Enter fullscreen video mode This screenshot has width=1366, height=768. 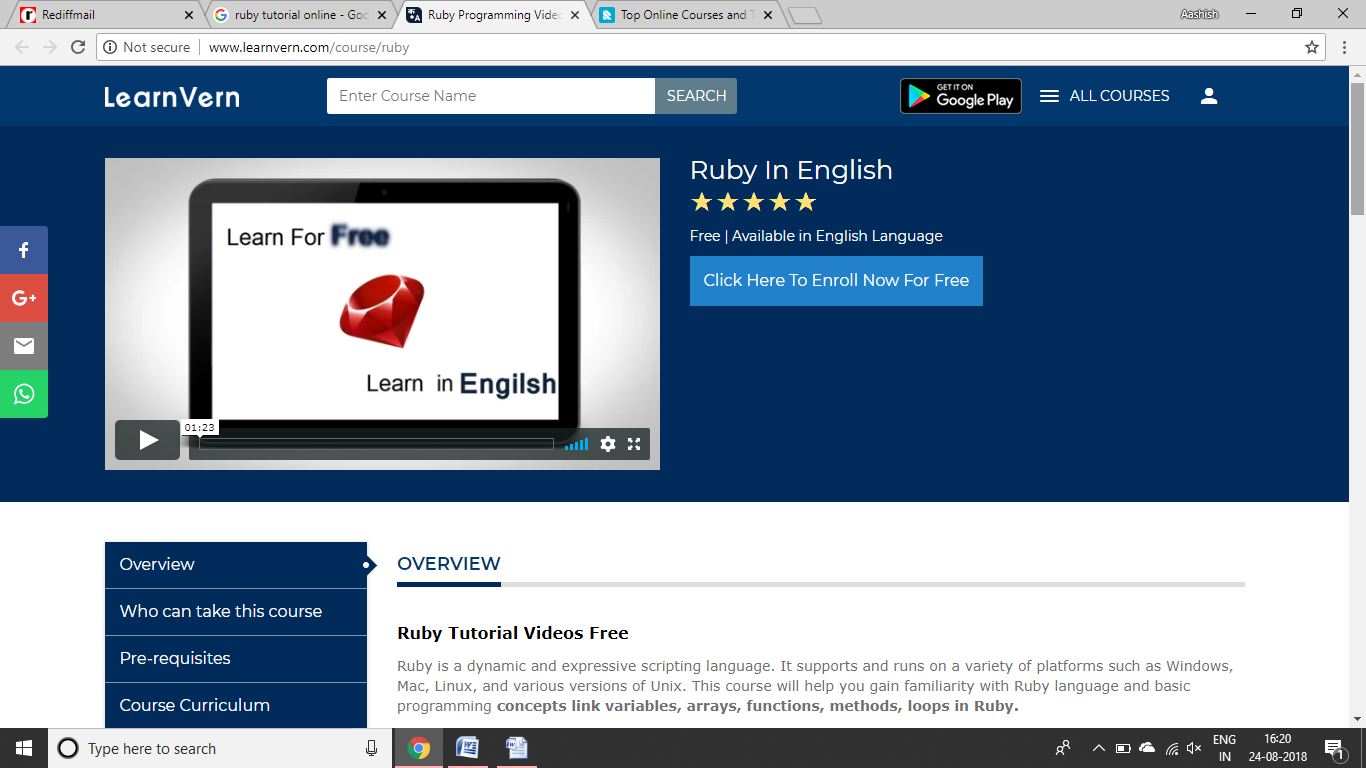pos(634,444)
